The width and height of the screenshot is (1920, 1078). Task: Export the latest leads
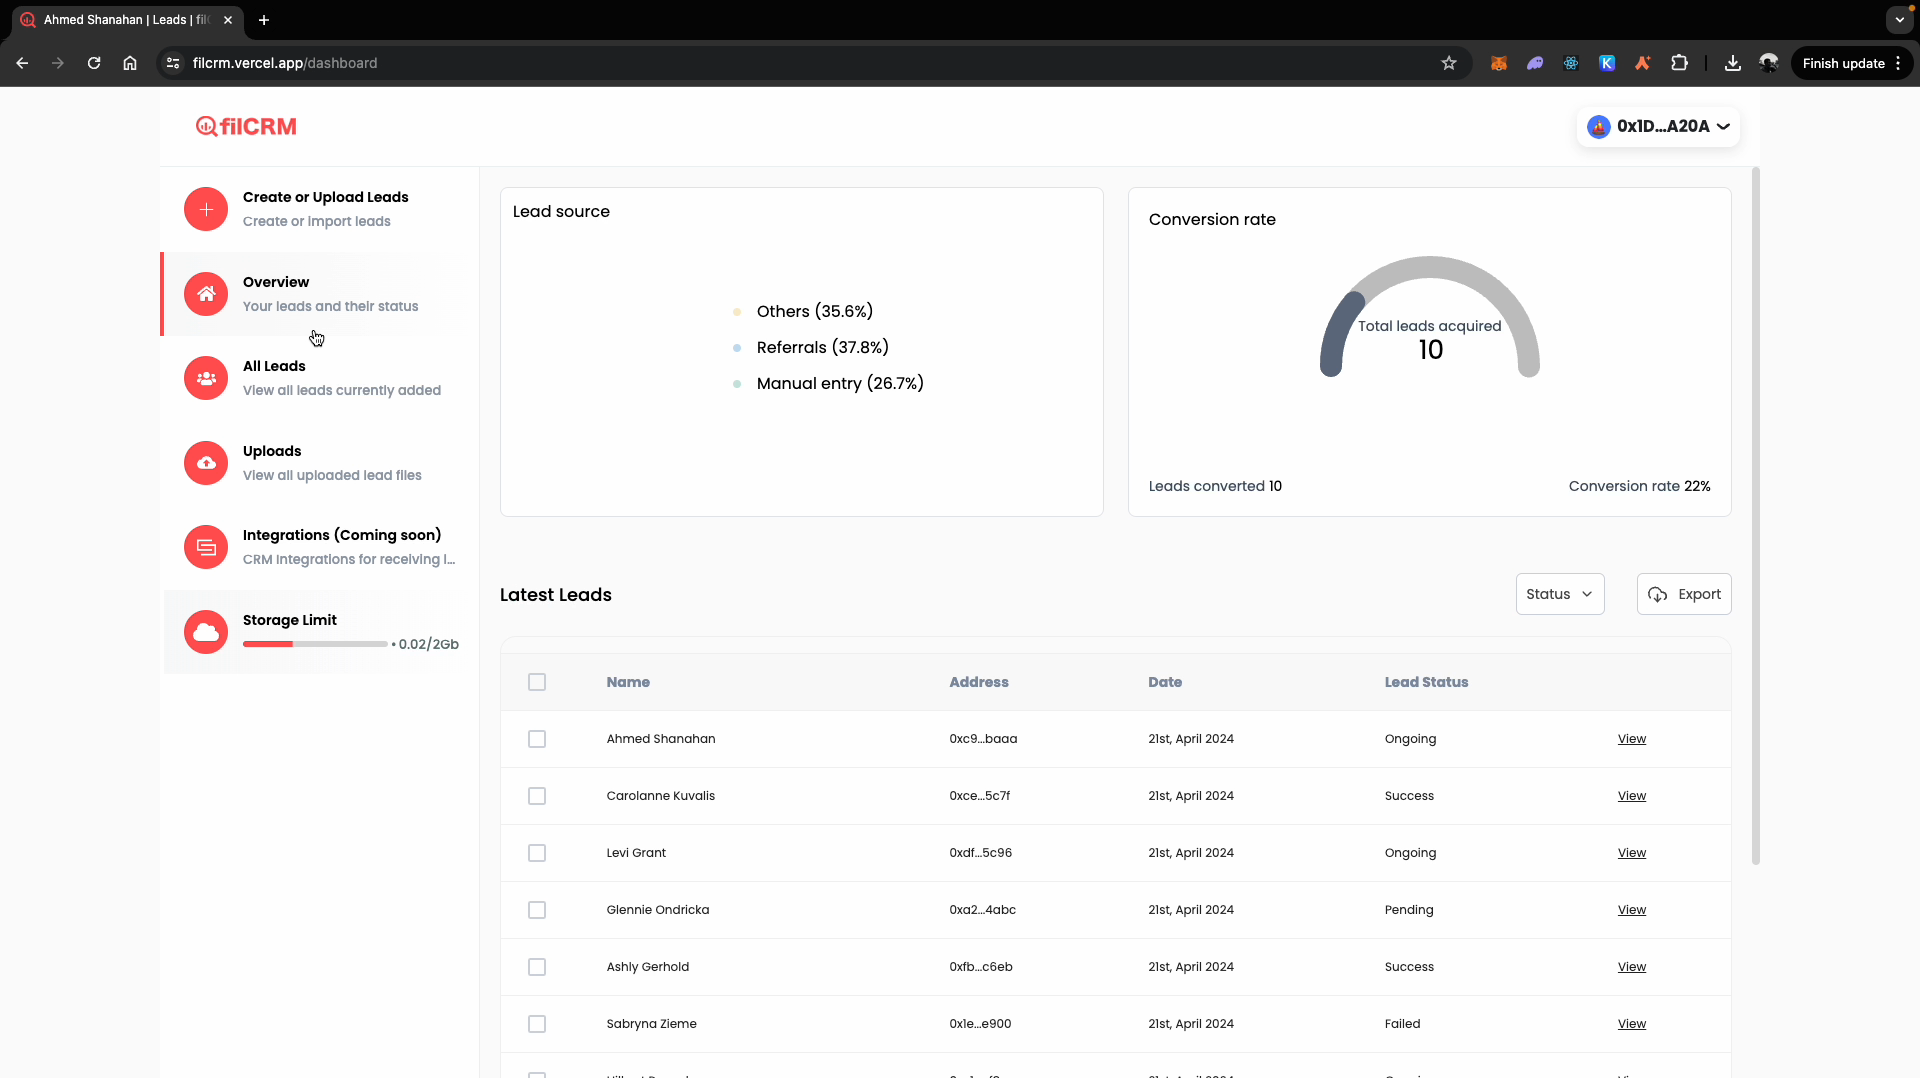(1684, 594)
